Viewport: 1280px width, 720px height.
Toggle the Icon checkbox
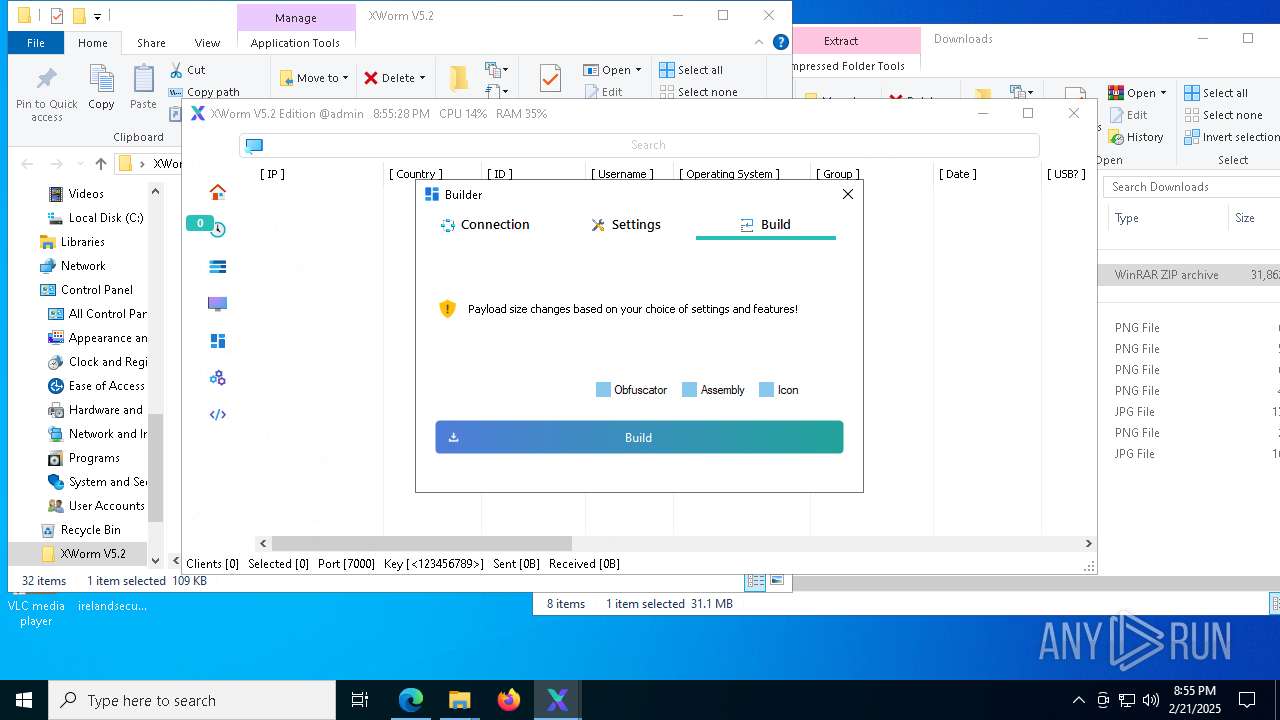(x=766, y=390)
